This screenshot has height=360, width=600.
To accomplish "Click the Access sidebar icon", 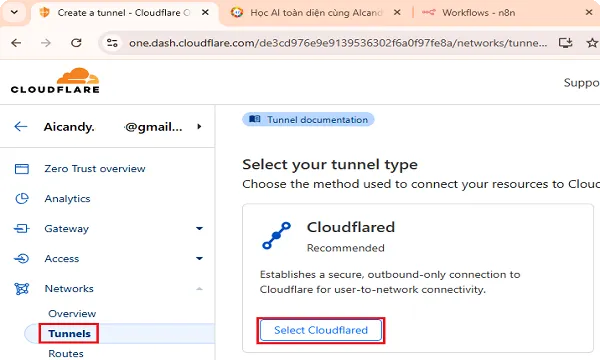I will (21, 259).
